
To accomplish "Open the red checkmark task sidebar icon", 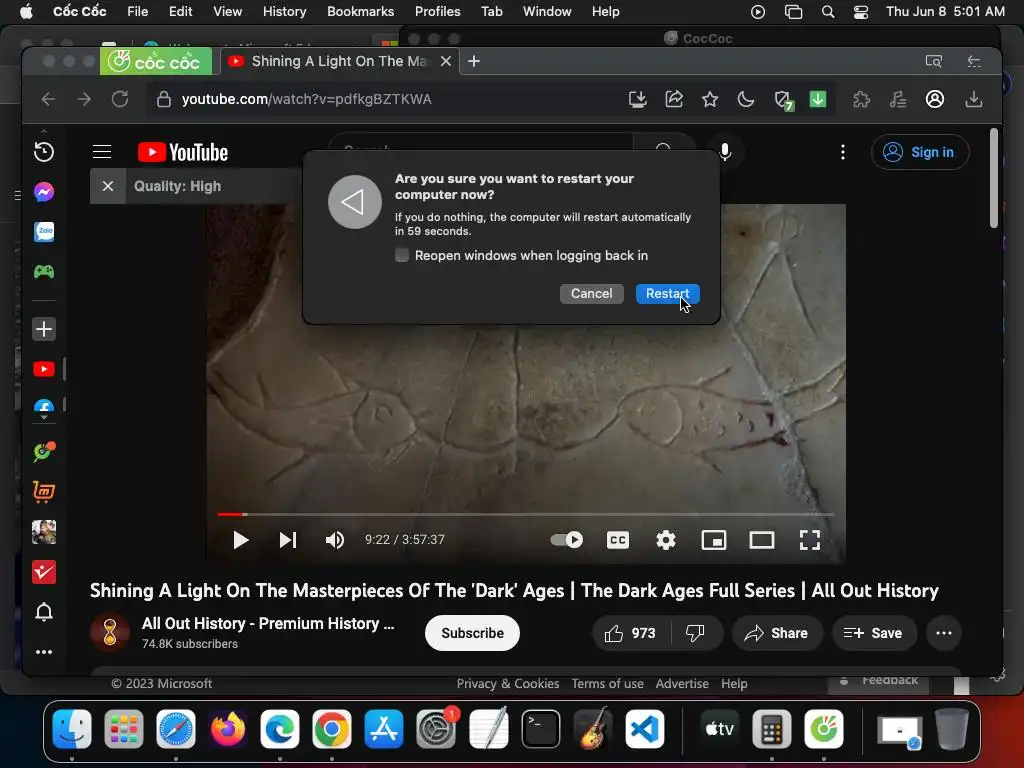I will coord(44,573).
